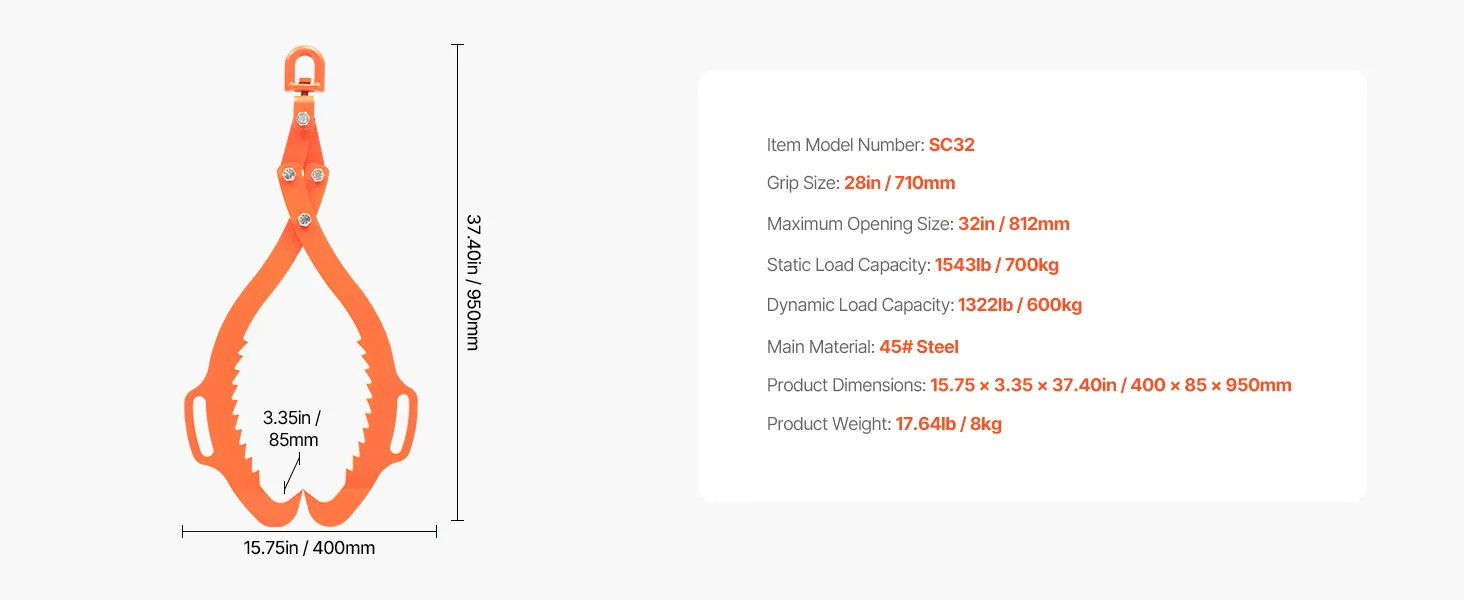This screenshot has width=1464, height=600.
Task: Click the Static Load Capacity 1543lb / 700kg value
Action: pyautogui.click(x=996, y=265)
